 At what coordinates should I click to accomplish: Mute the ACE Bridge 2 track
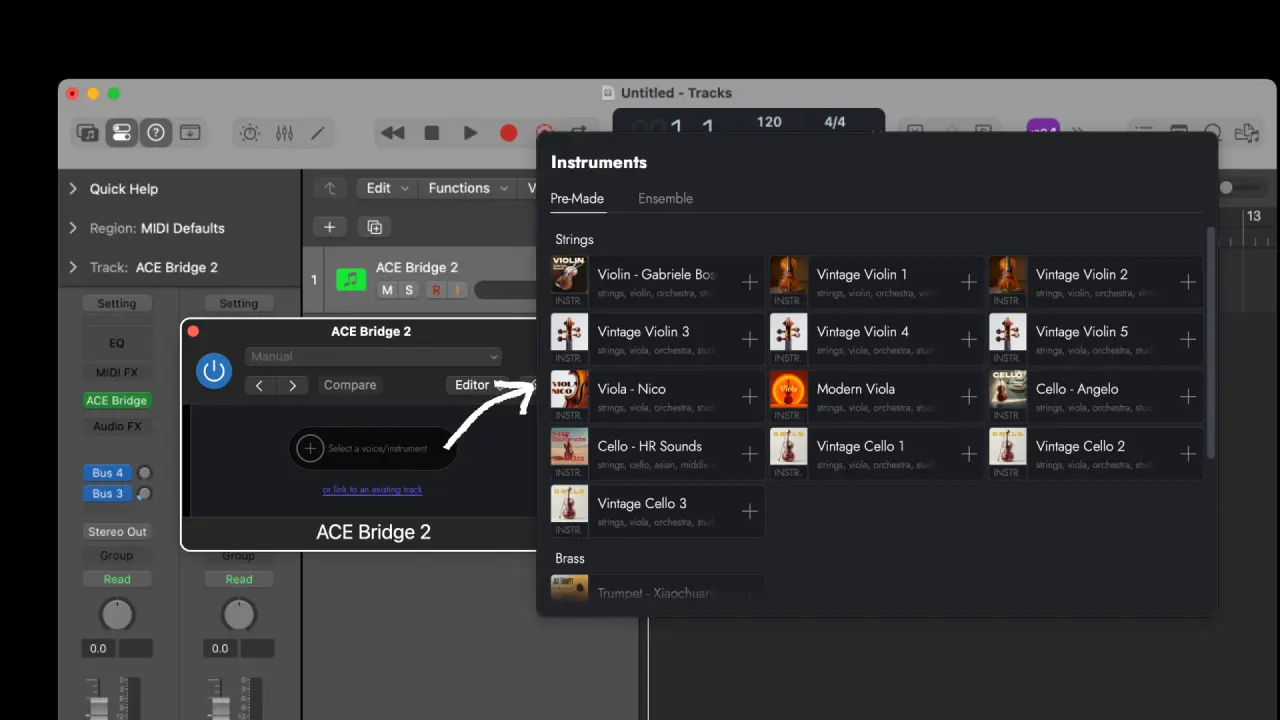[387, 290]
